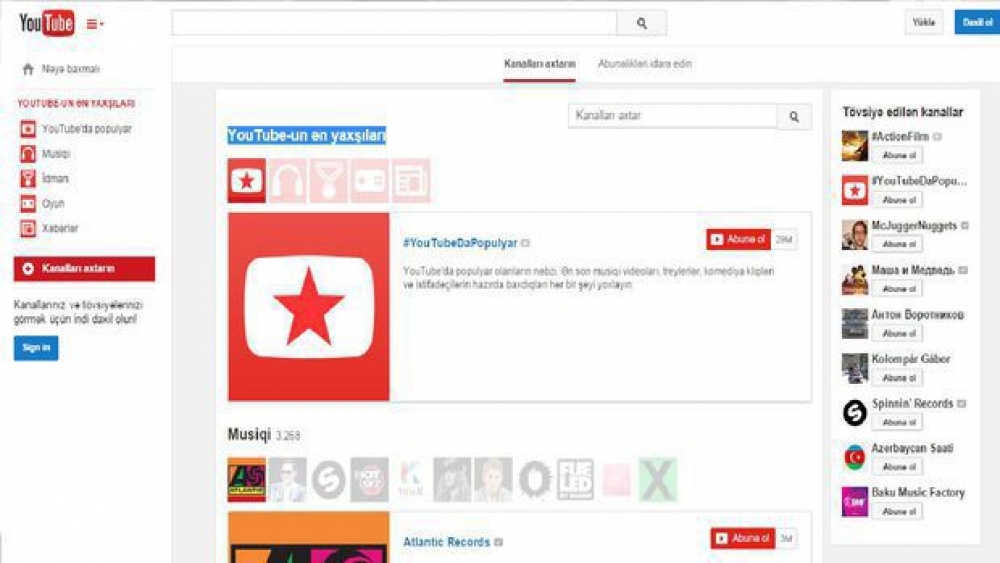Subscribe to McJuggerNuggets channel

click(899, 244)
